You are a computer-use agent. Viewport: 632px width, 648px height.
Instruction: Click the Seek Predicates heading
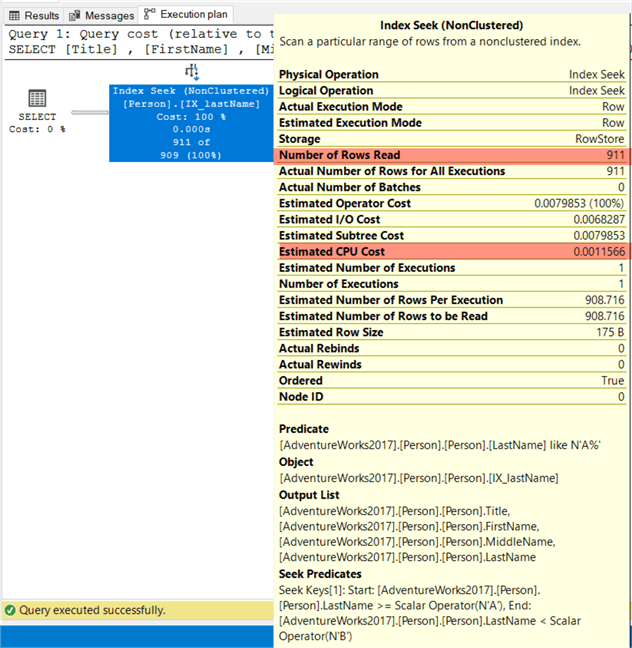(320, 574)
